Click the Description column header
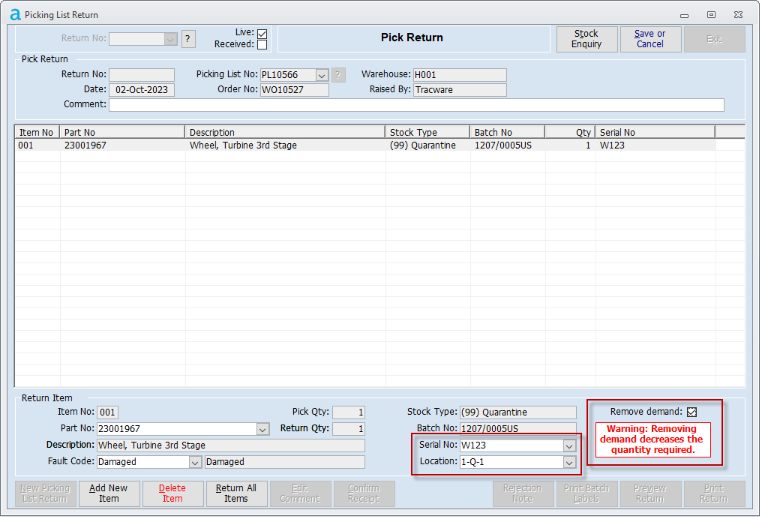Viewport: 760px width, 517px height. (284, 132)
